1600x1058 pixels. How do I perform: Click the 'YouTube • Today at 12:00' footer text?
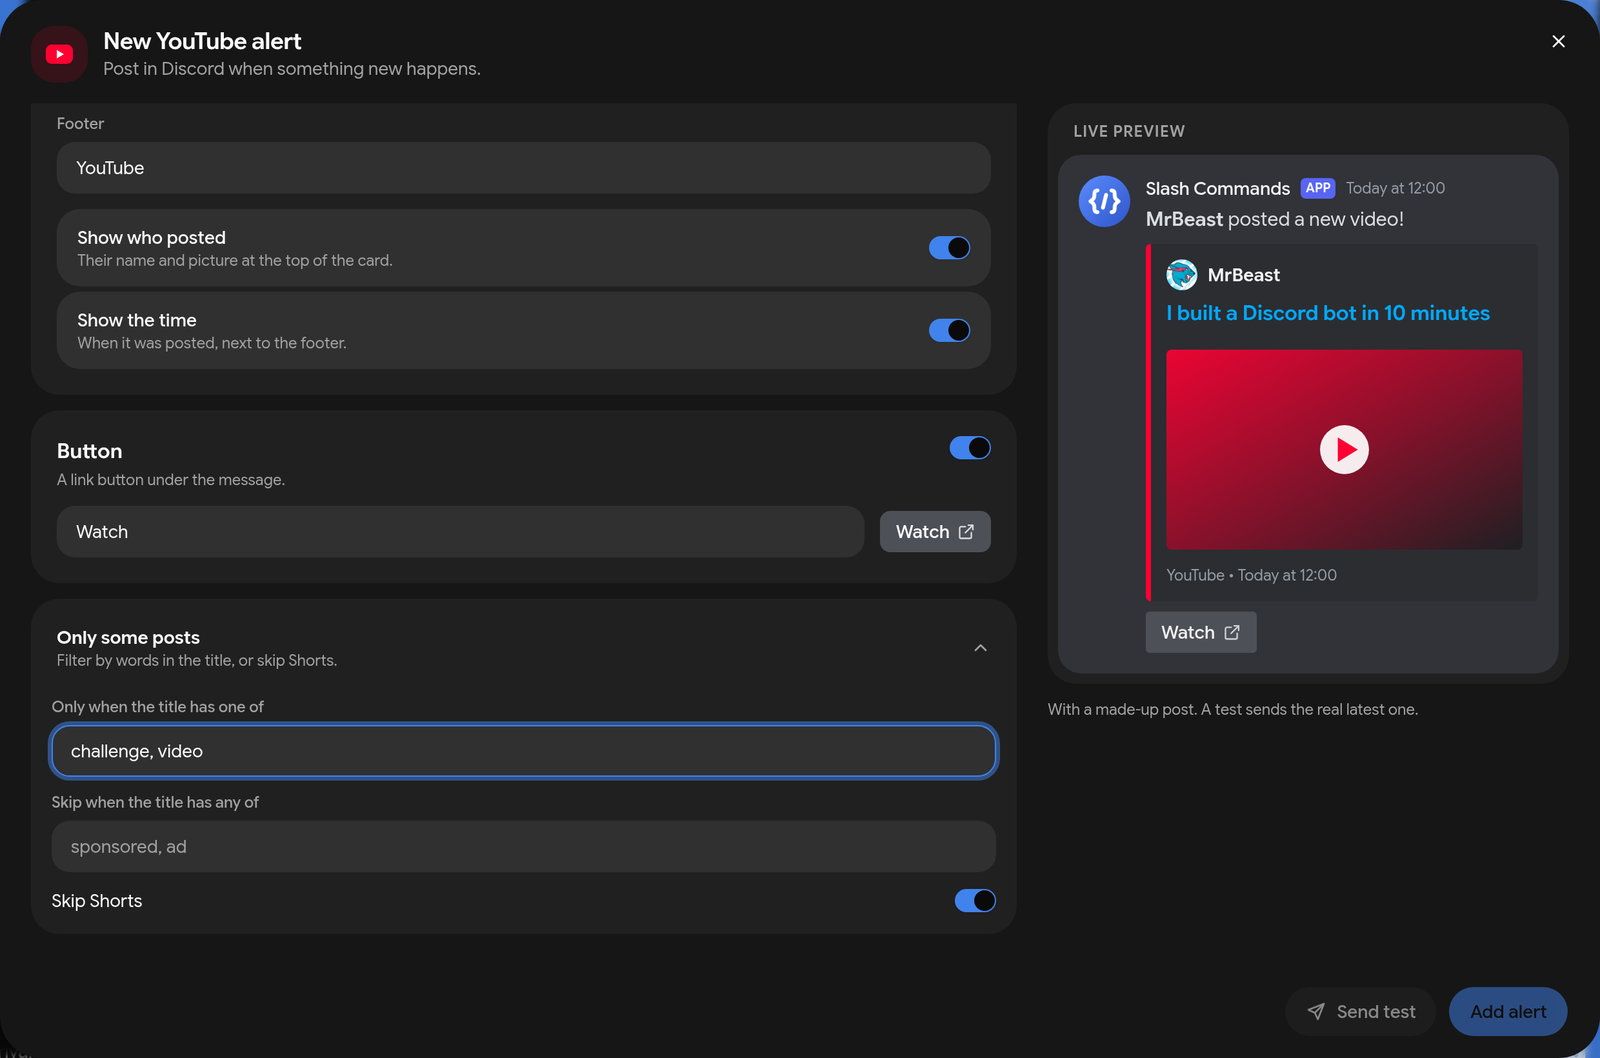[1251, 575]
